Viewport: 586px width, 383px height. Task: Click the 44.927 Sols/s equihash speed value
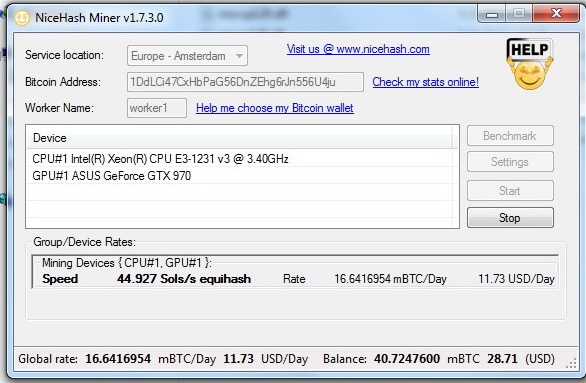pos(183,279)
